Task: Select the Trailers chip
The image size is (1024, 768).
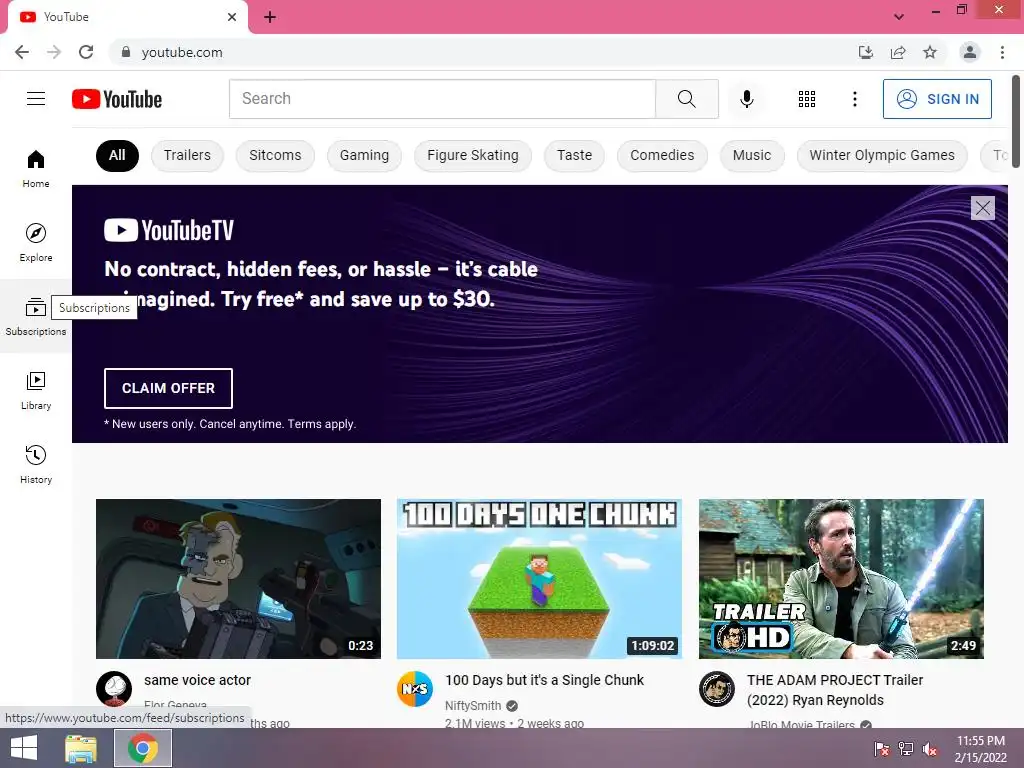Action: [x=187, y=155]
